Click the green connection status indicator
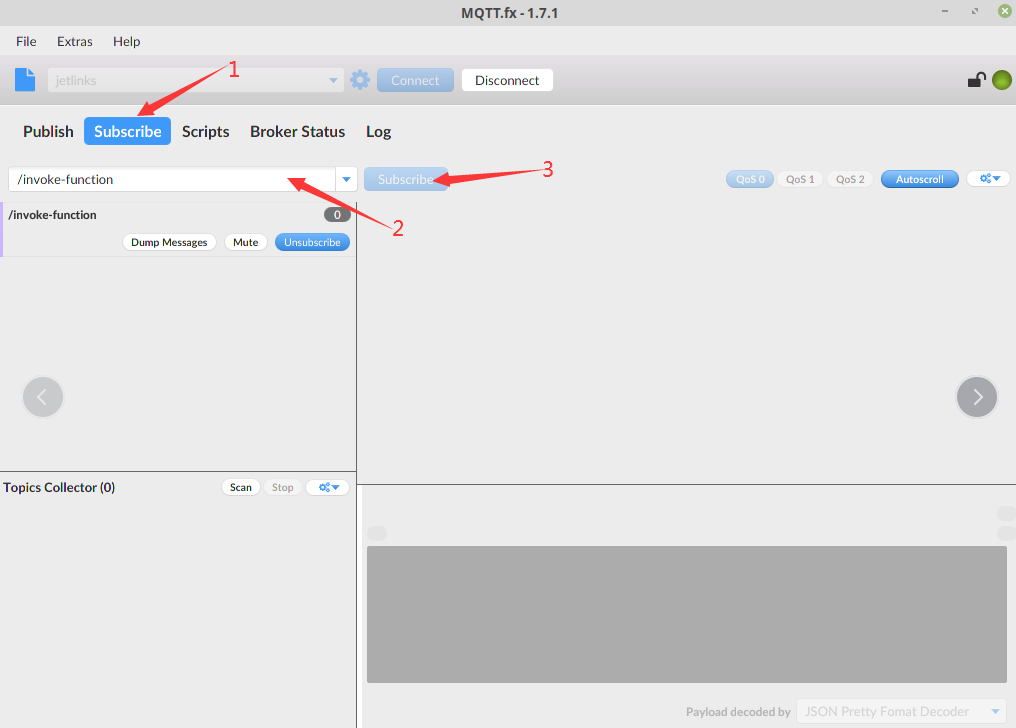The height and width of the screenshot is (728, 1016). pyautogui.click(x=1001, y=80)
